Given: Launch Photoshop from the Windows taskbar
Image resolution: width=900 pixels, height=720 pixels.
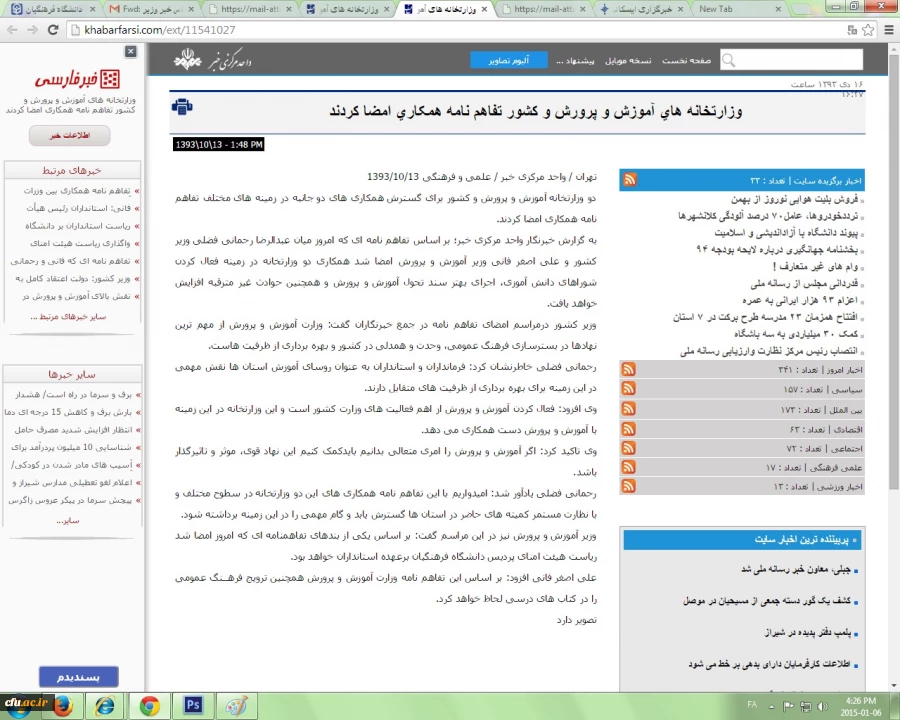Looking at the screenshot, I should coord(192,705).
